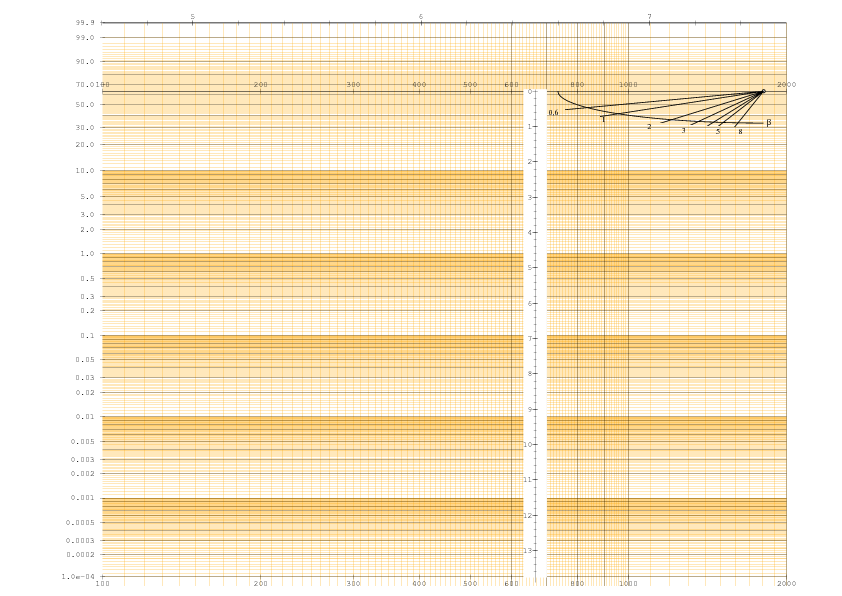The width and height of the screenshot is (842, 596).
Task: Click the 7 label on the top axis
Action: pos(649,16)
